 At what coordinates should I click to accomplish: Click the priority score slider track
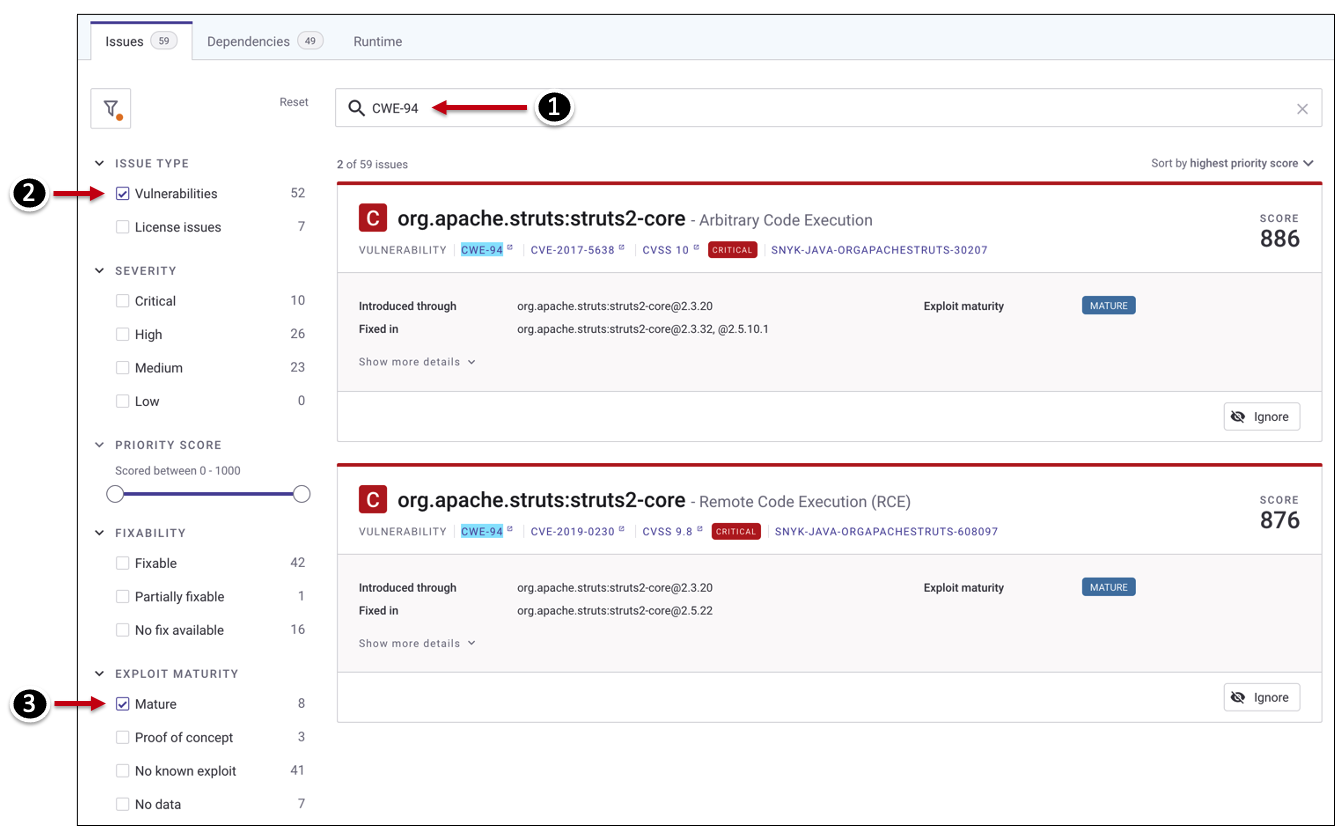tap(208, 494)
